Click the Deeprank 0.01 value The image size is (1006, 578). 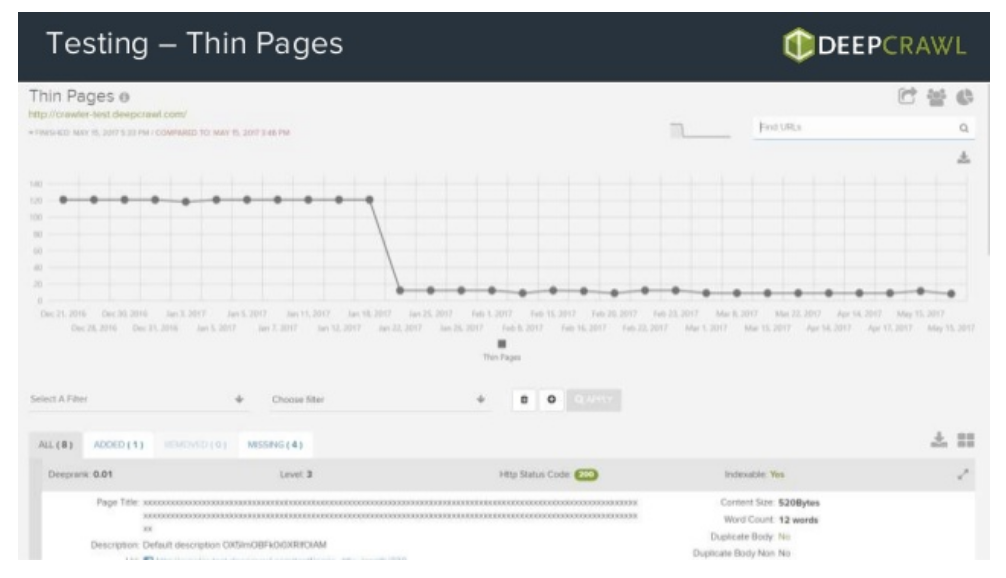click(x=103, y=475)
